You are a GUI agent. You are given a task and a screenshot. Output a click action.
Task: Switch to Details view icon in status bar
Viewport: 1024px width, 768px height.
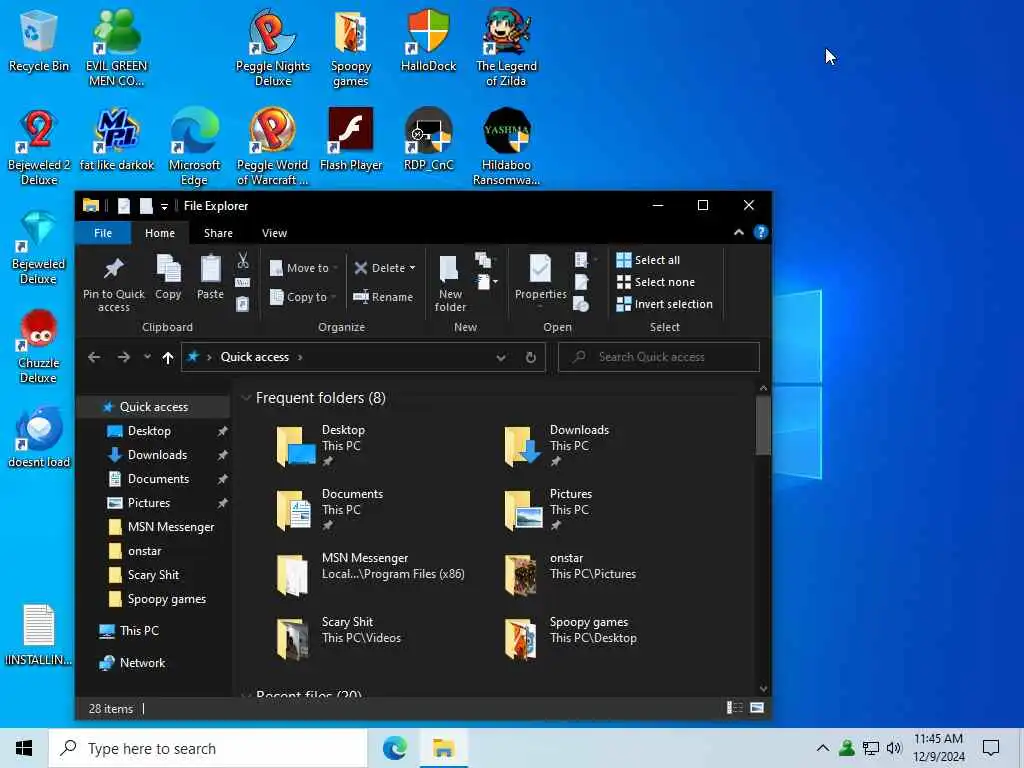pos(735,708)
